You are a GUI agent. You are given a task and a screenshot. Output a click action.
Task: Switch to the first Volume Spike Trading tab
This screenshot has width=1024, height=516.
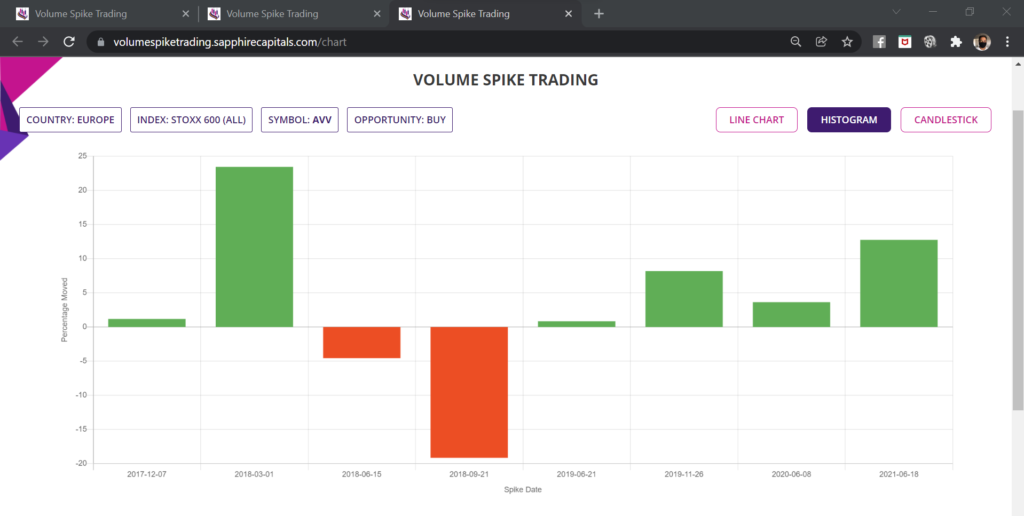coord(90,14)
